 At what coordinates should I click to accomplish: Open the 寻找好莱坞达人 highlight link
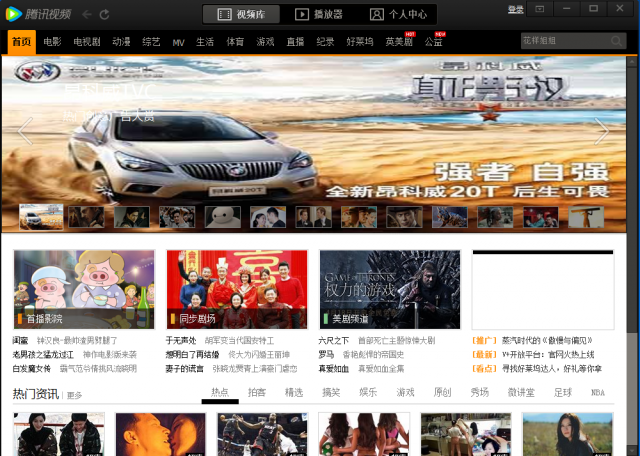click(x=552, y=369)
